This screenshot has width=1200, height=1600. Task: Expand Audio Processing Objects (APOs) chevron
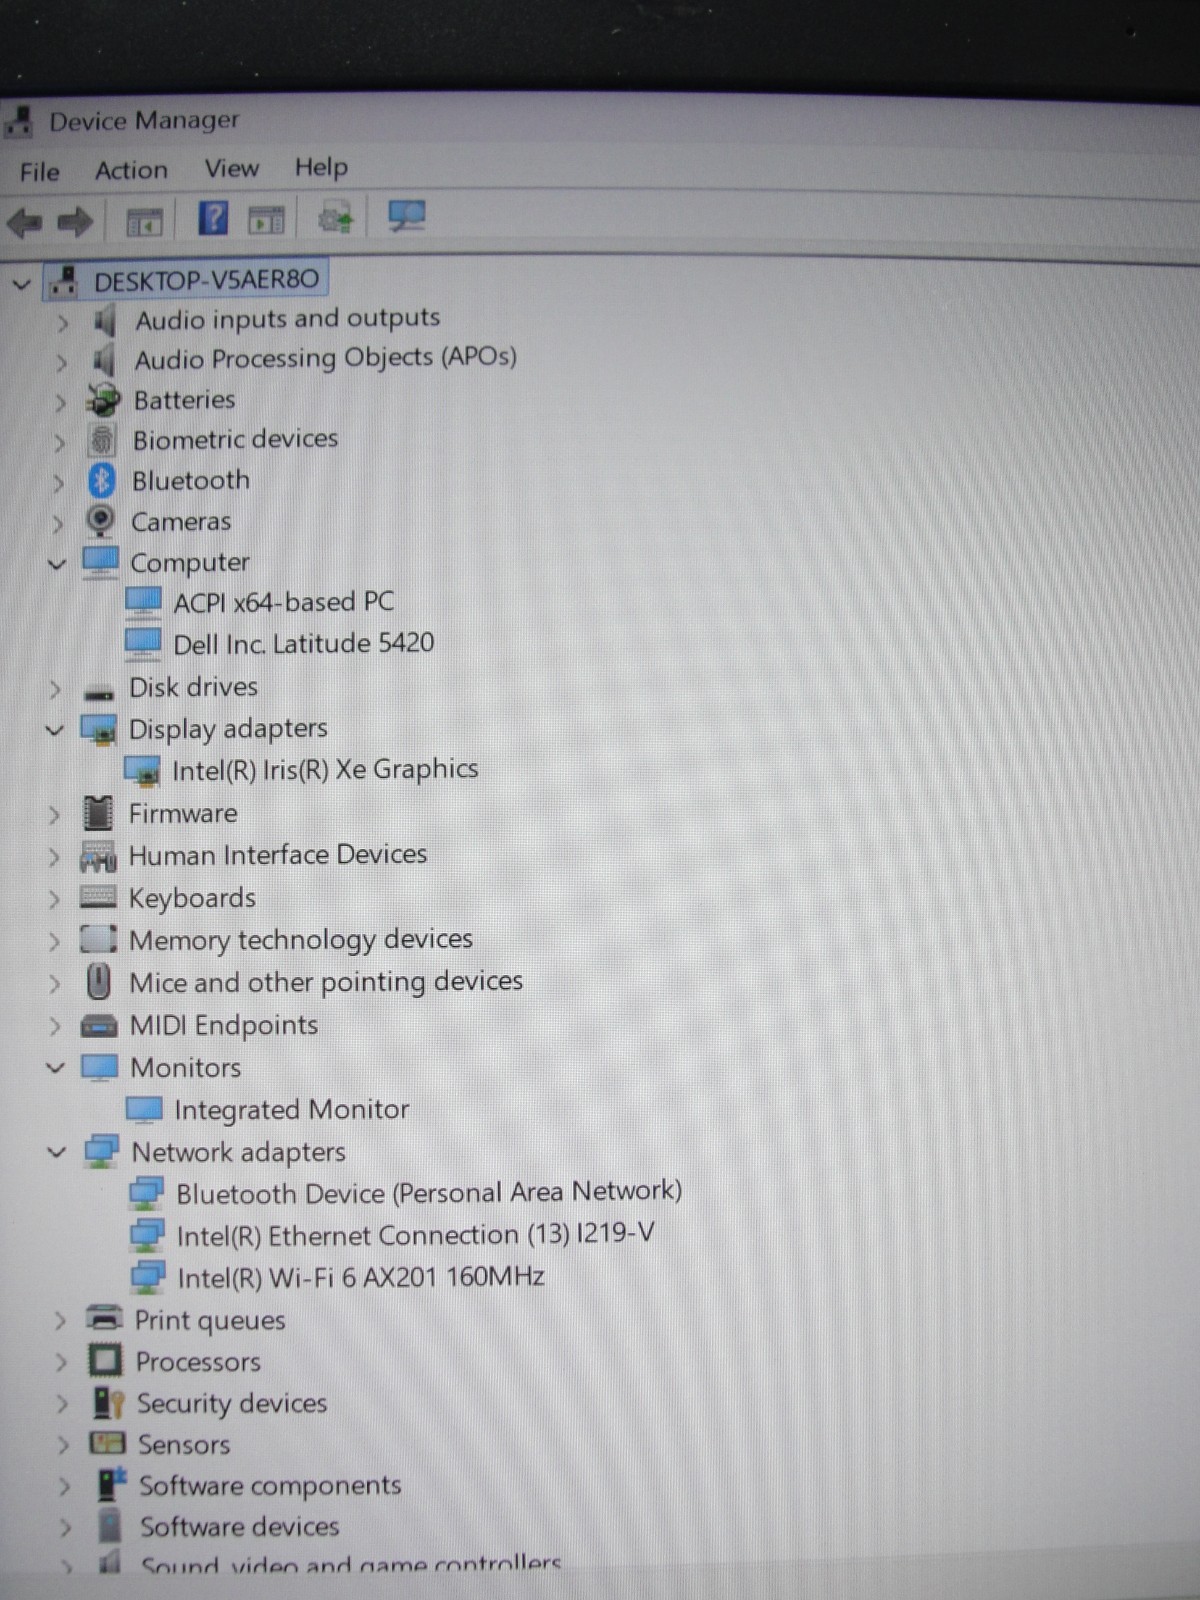[x=61, y=362]
